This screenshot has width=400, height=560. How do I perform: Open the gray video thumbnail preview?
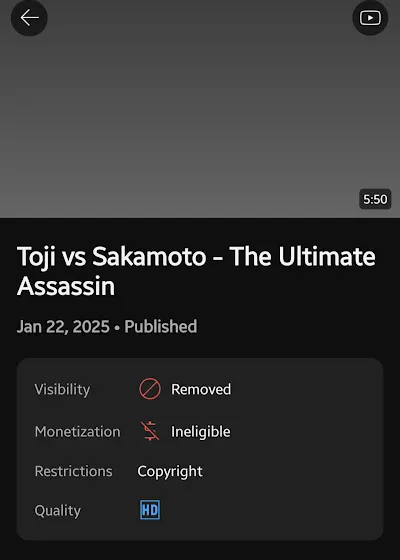(x=200, y=109)
